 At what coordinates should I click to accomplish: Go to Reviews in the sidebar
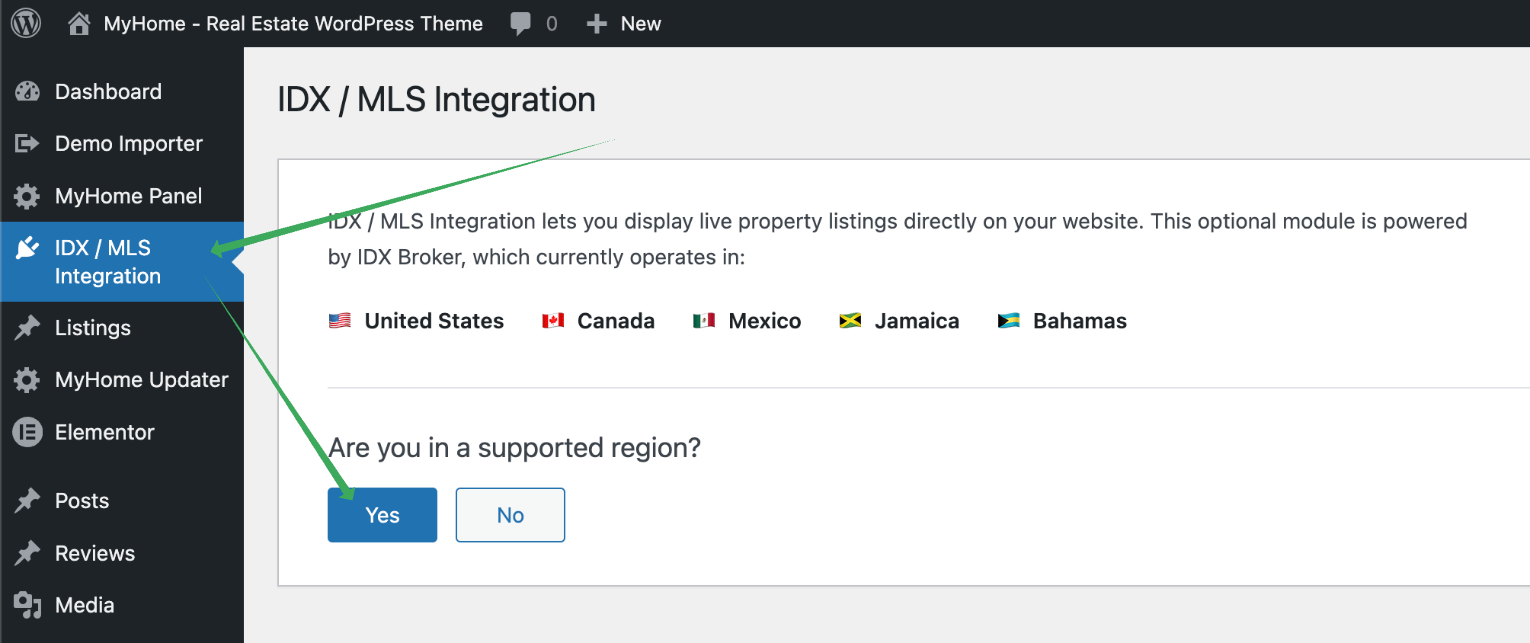(x=95, y=553)
